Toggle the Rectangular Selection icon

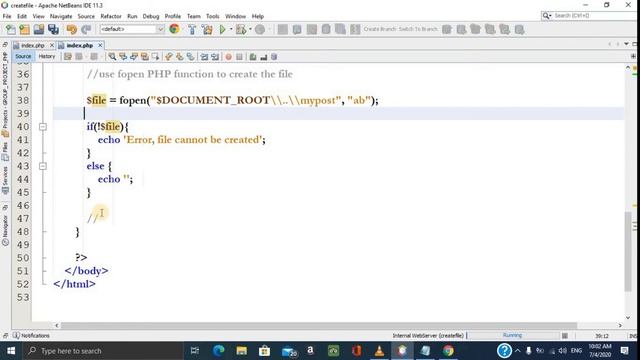pos(155,57)
